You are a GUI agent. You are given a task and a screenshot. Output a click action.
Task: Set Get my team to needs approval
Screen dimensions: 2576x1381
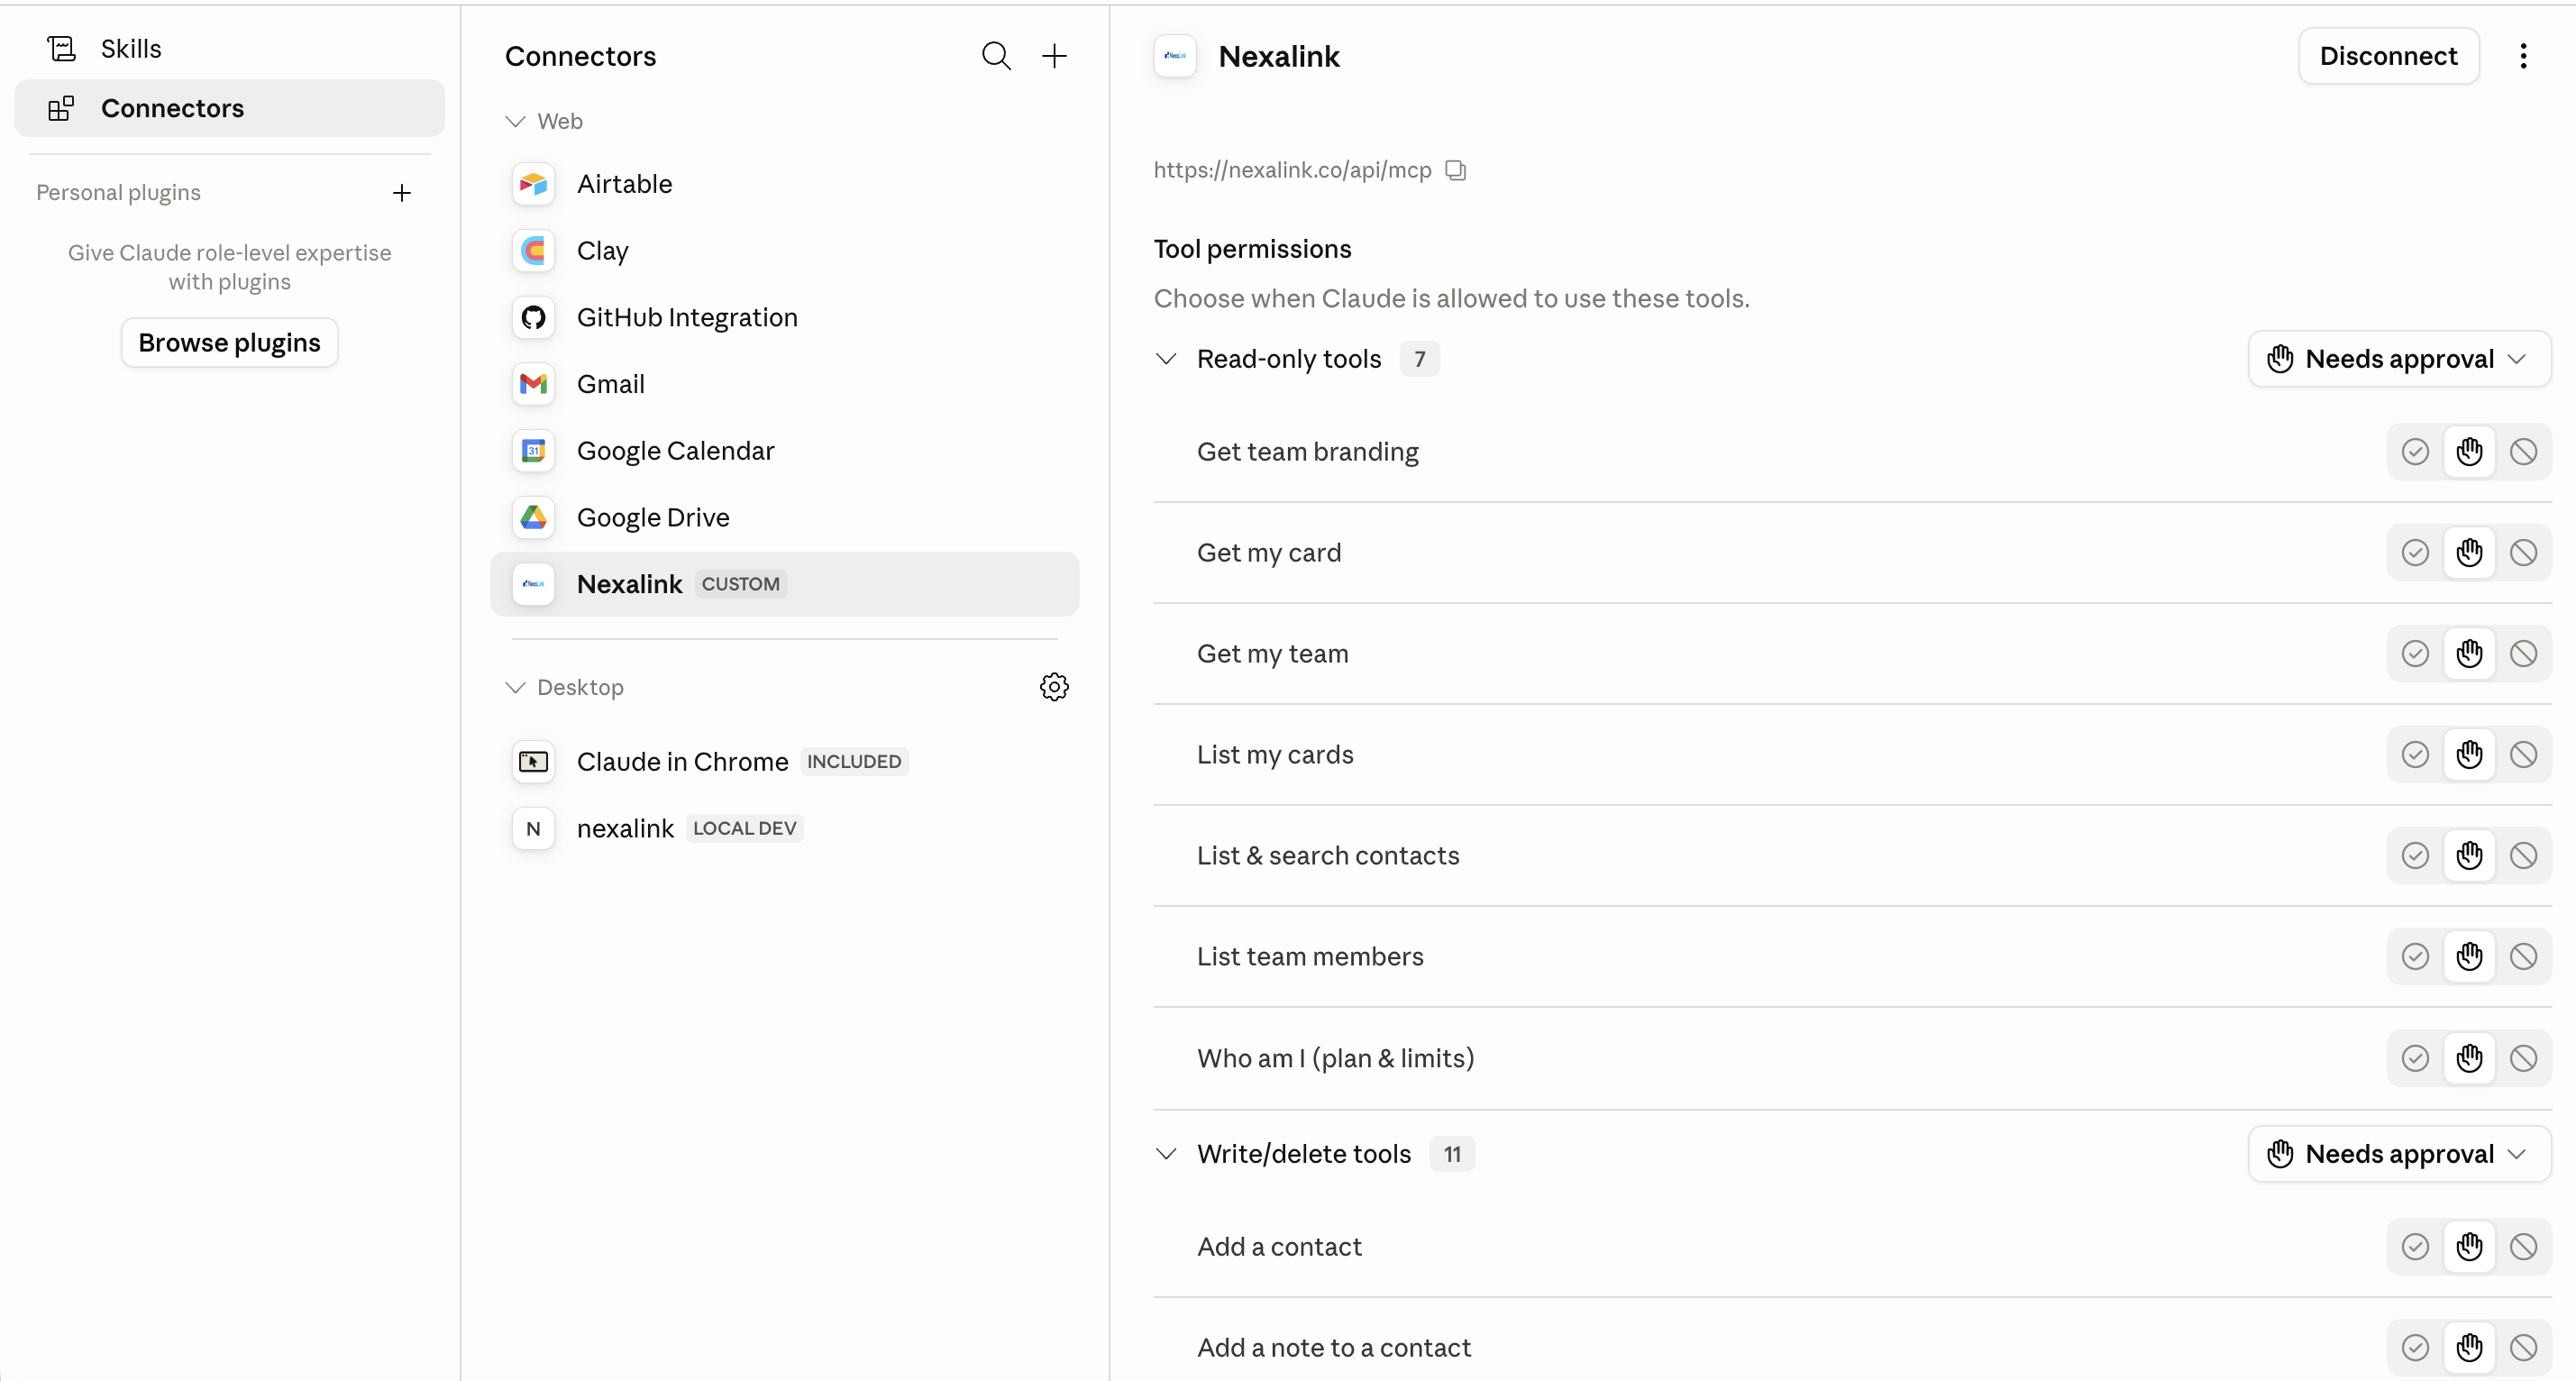(2469, 654)
